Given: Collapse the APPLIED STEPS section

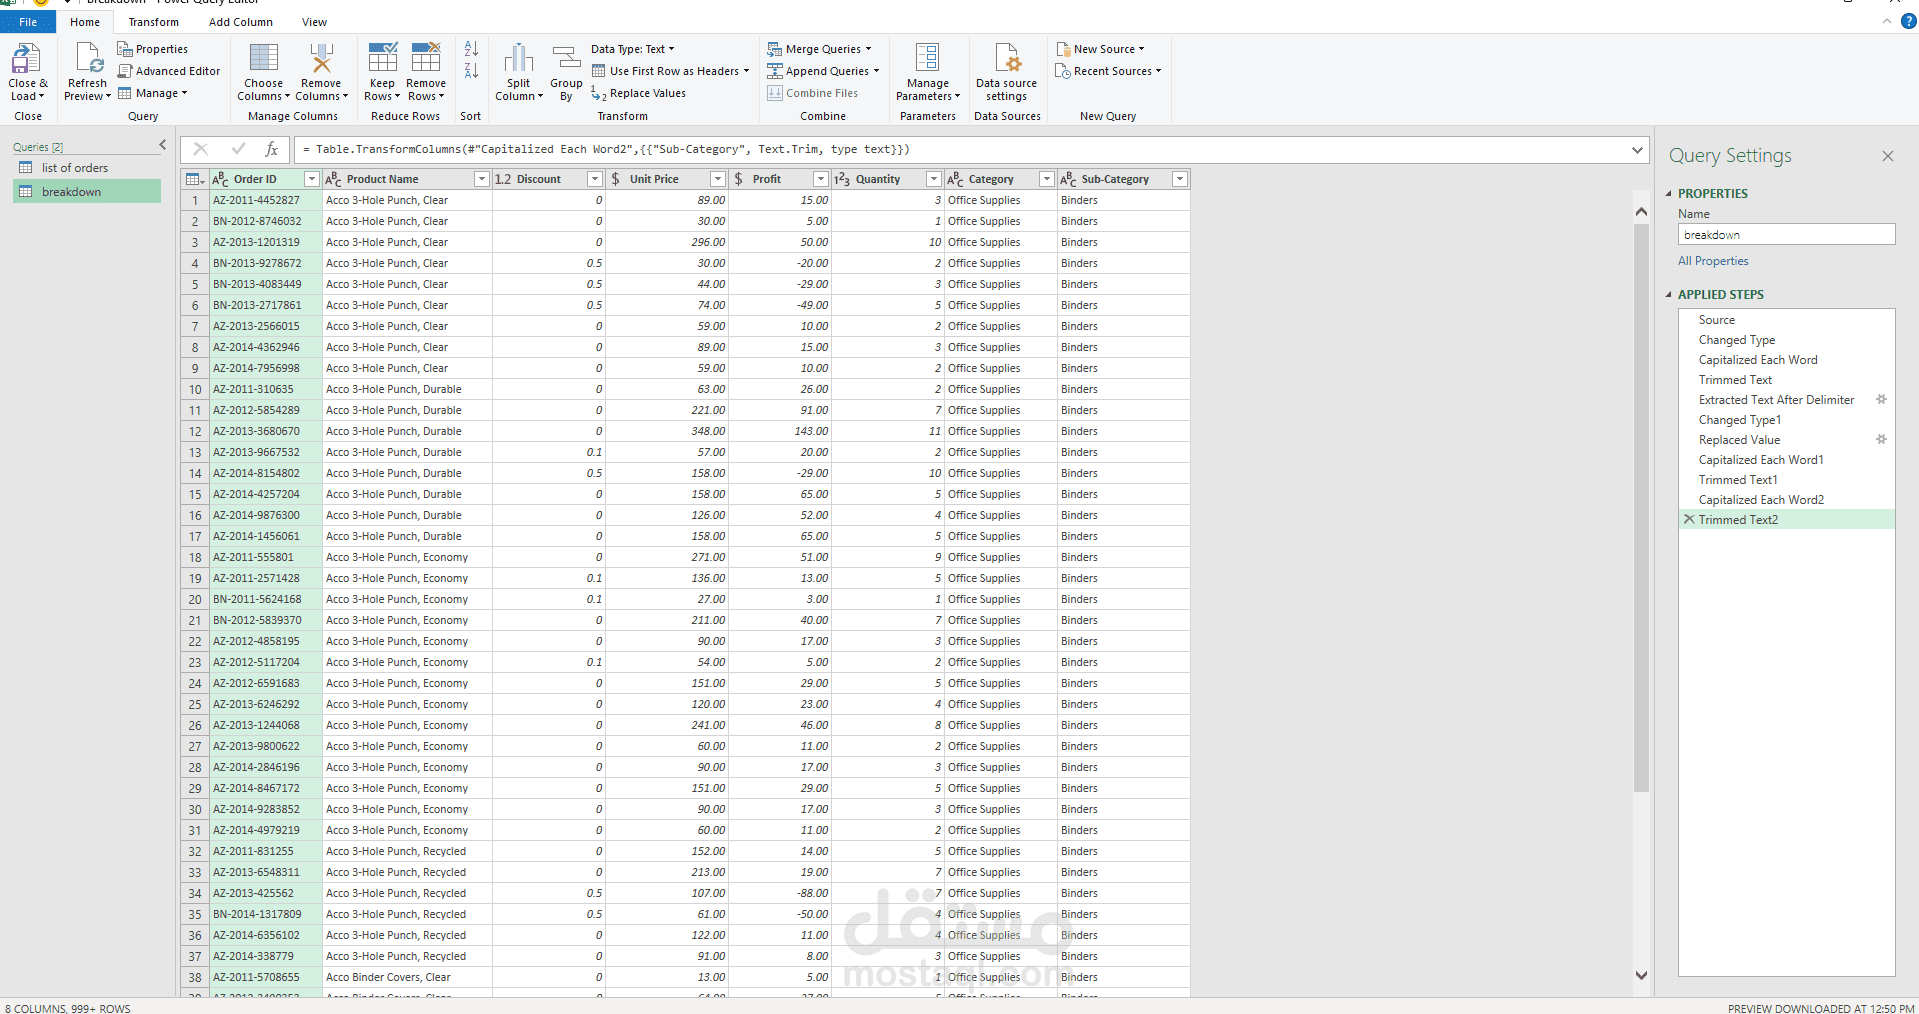Looking at the screenshot, I should (1668, 295).
